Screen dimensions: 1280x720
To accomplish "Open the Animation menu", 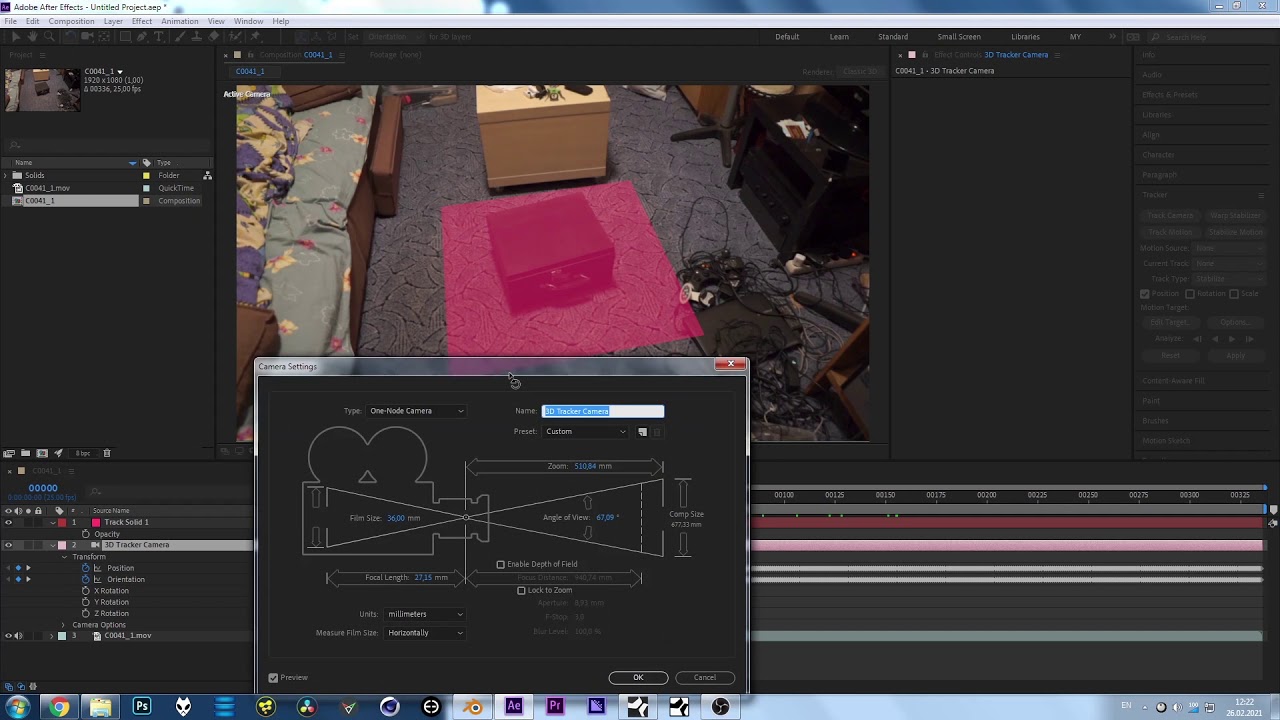I will tap(180, 21).
